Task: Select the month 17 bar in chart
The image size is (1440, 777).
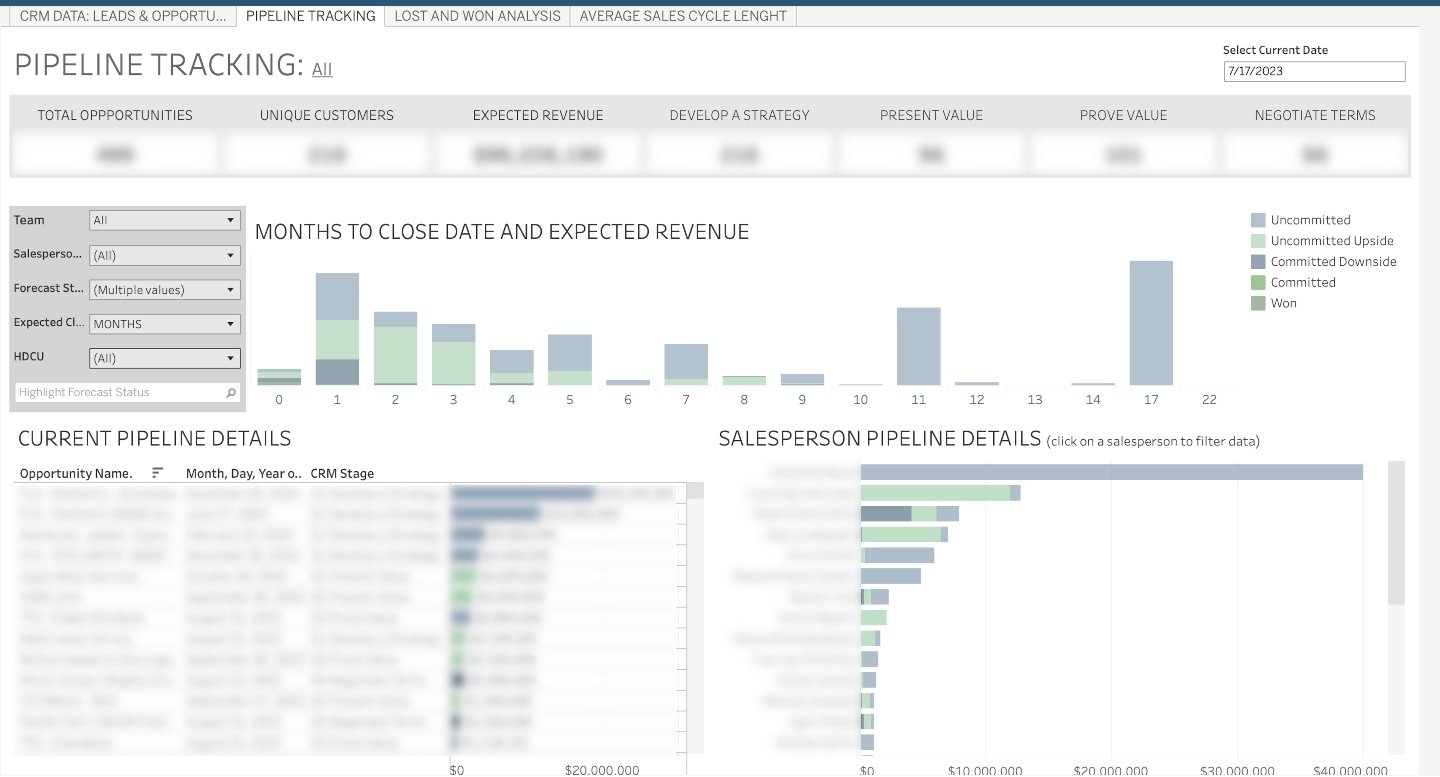Action: [x=1151, y=322]
